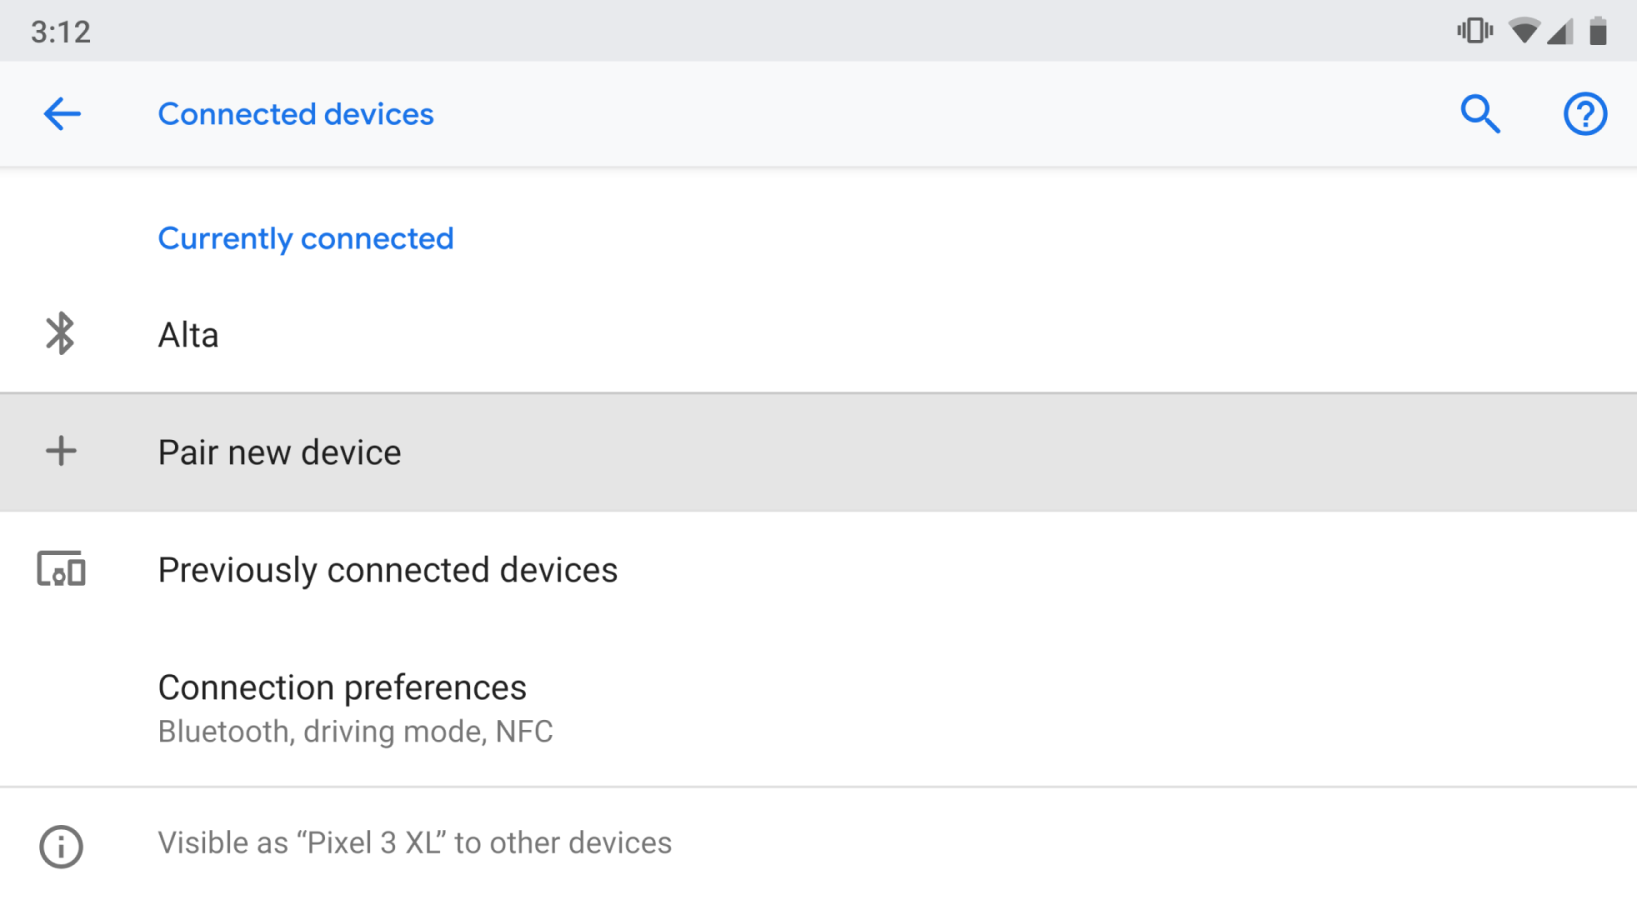Click the Currently connected section header
Viewport: 1637px width, 900px height.
[305, 238]
